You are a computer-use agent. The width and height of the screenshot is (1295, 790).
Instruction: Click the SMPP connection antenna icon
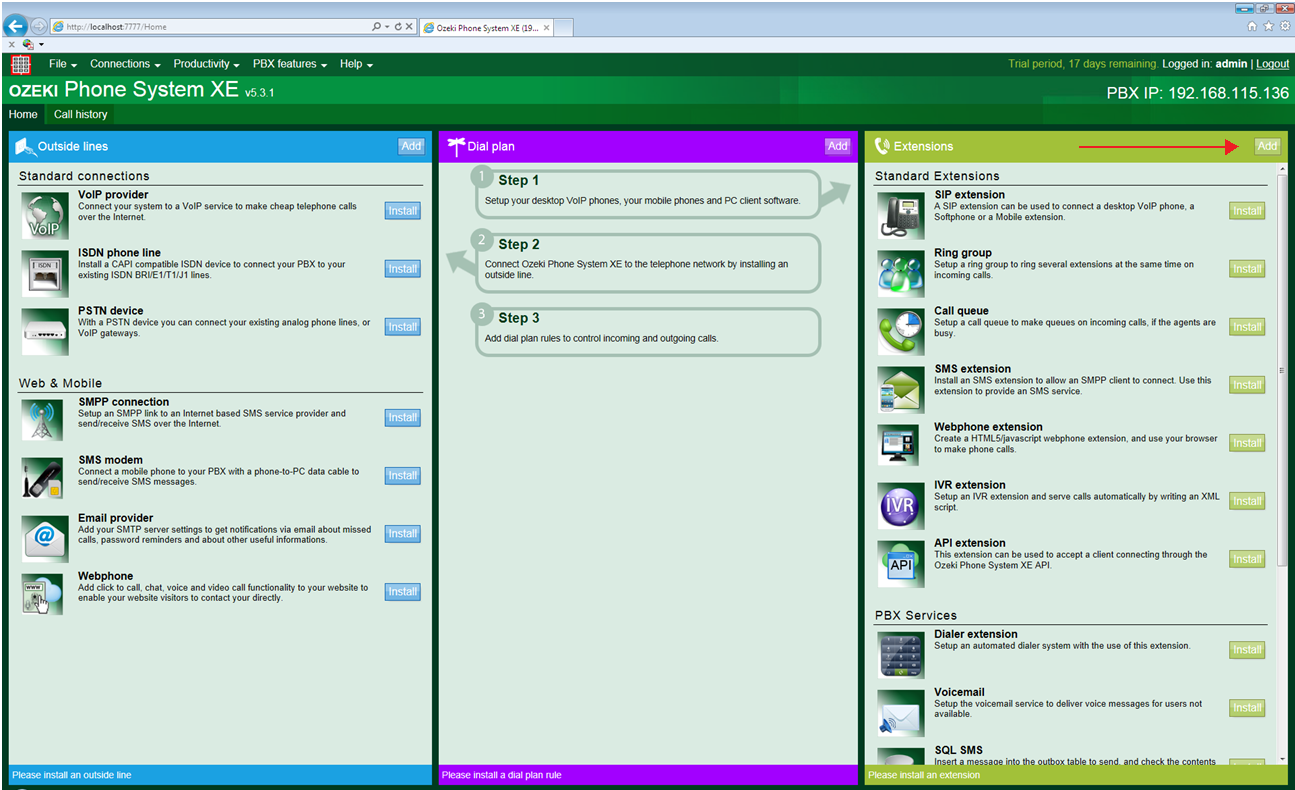[43, 420]
